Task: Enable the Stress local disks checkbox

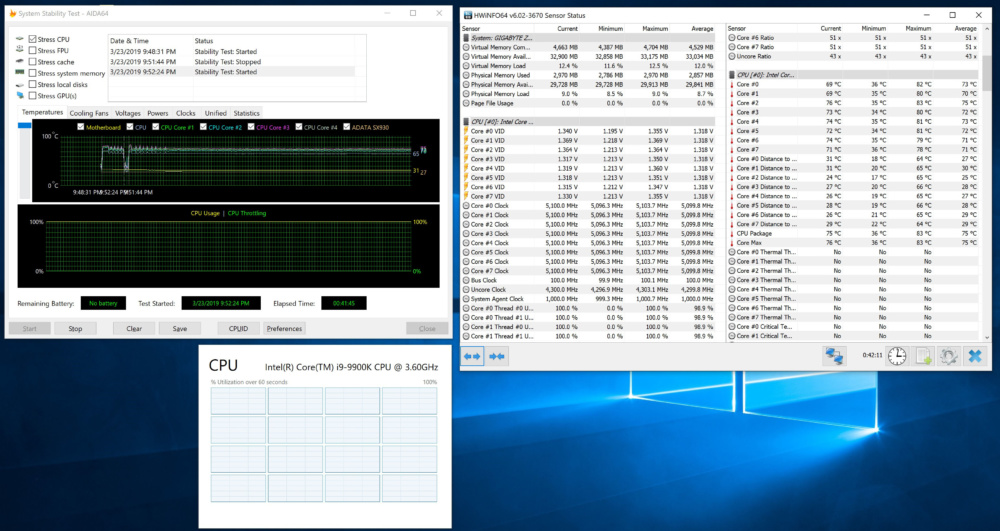Action: pyautogui.click(x=33, y=84)
